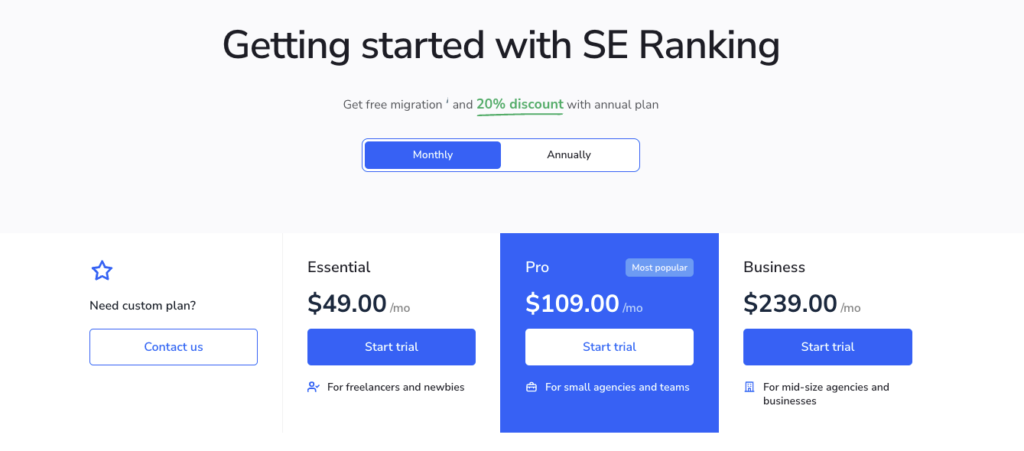The image size is (1024, 451).
Task: Start trial for the Pro plan
Action: click(609, 347)
